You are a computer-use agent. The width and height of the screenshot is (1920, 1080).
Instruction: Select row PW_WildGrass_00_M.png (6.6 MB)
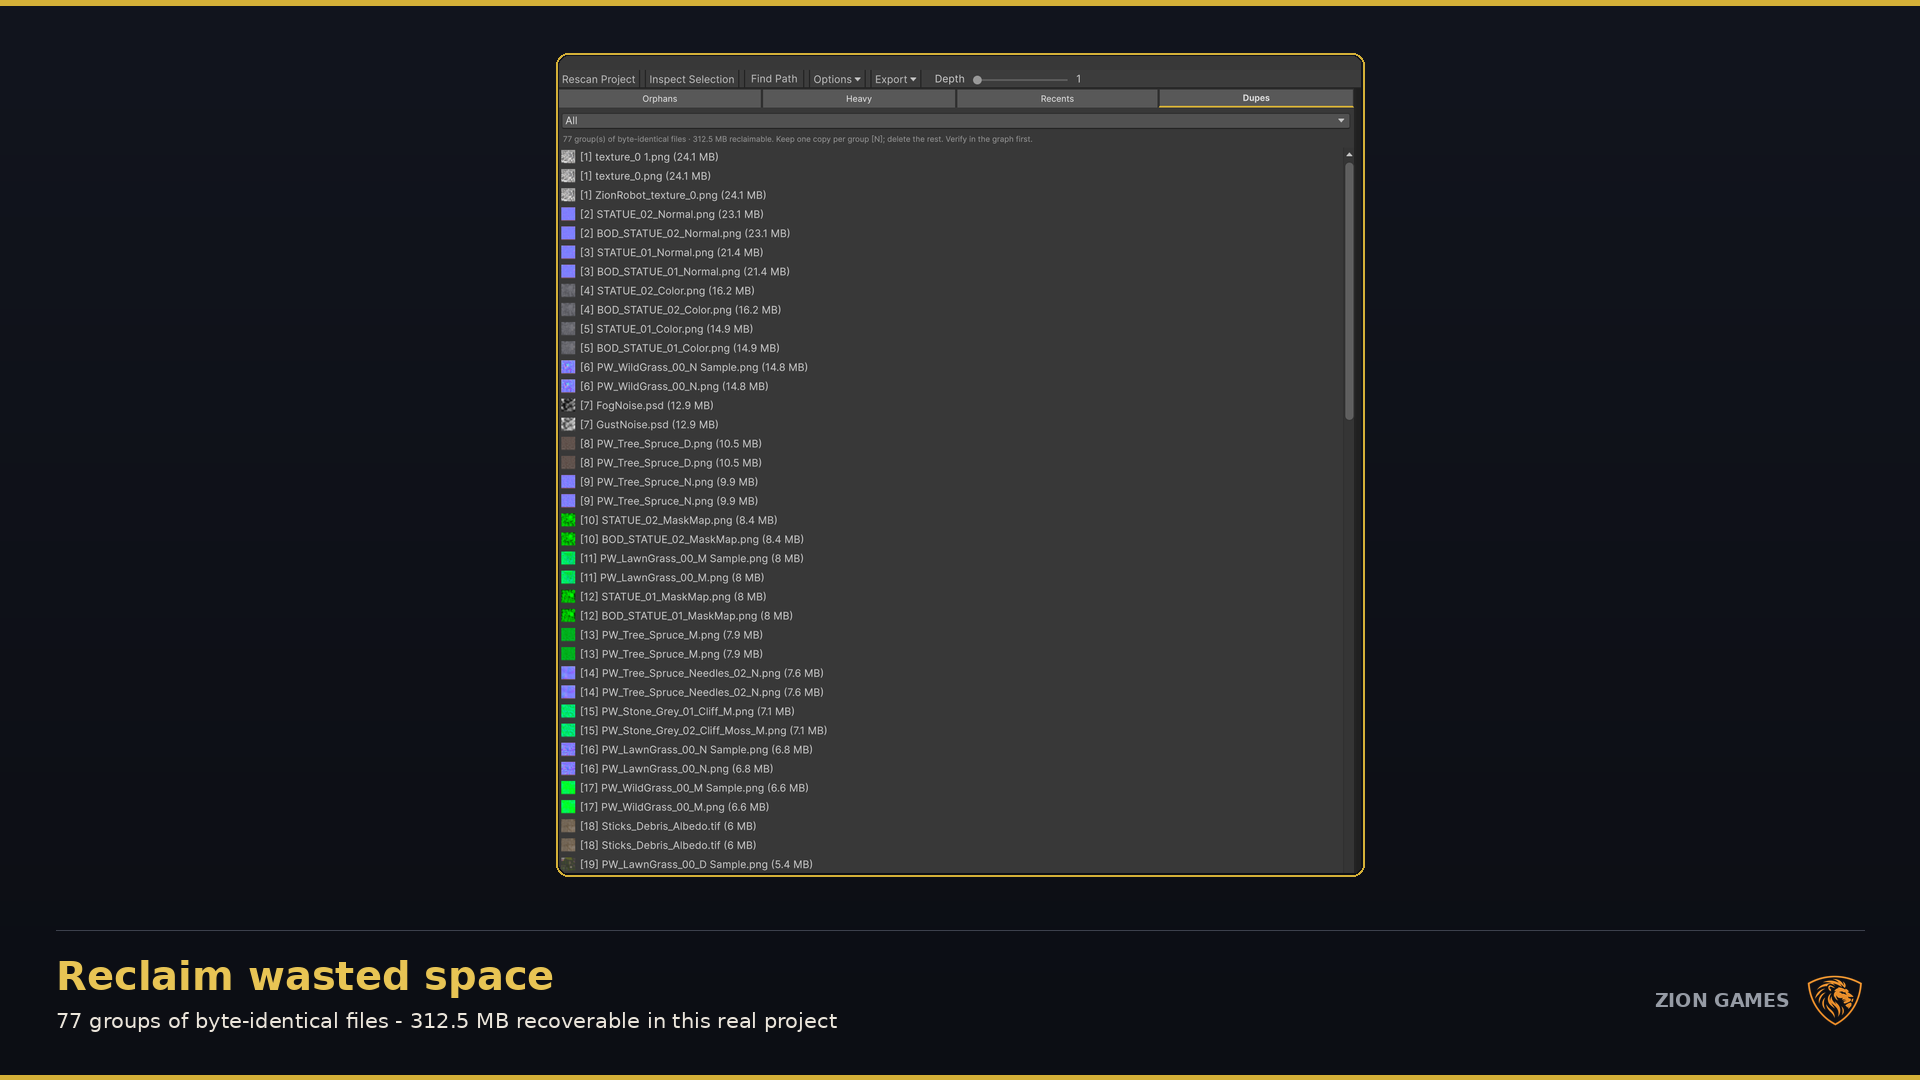coord(950,807)
